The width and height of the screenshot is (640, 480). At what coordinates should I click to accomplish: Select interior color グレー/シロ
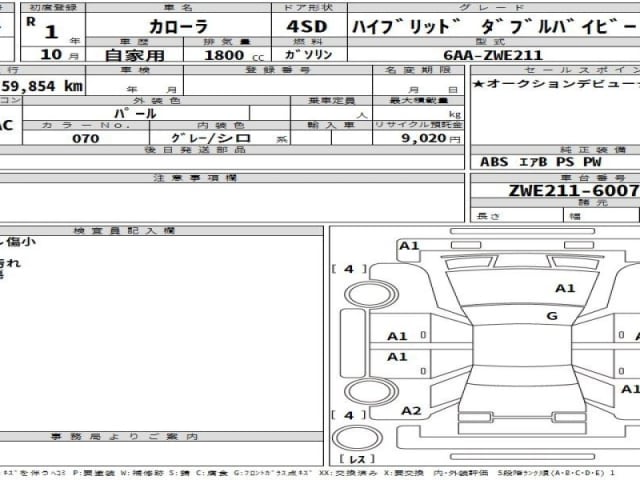(211, 138)
